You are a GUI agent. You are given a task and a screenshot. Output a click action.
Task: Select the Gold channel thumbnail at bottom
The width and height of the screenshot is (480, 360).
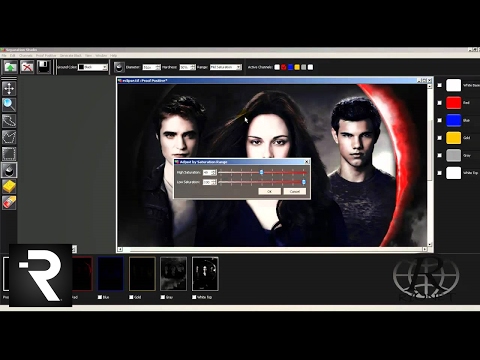[x=142, y=274]
